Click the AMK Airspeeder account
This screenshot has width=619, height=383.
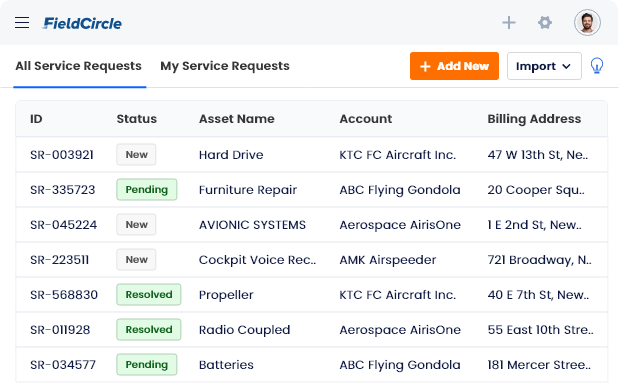[x=388, y=260]
